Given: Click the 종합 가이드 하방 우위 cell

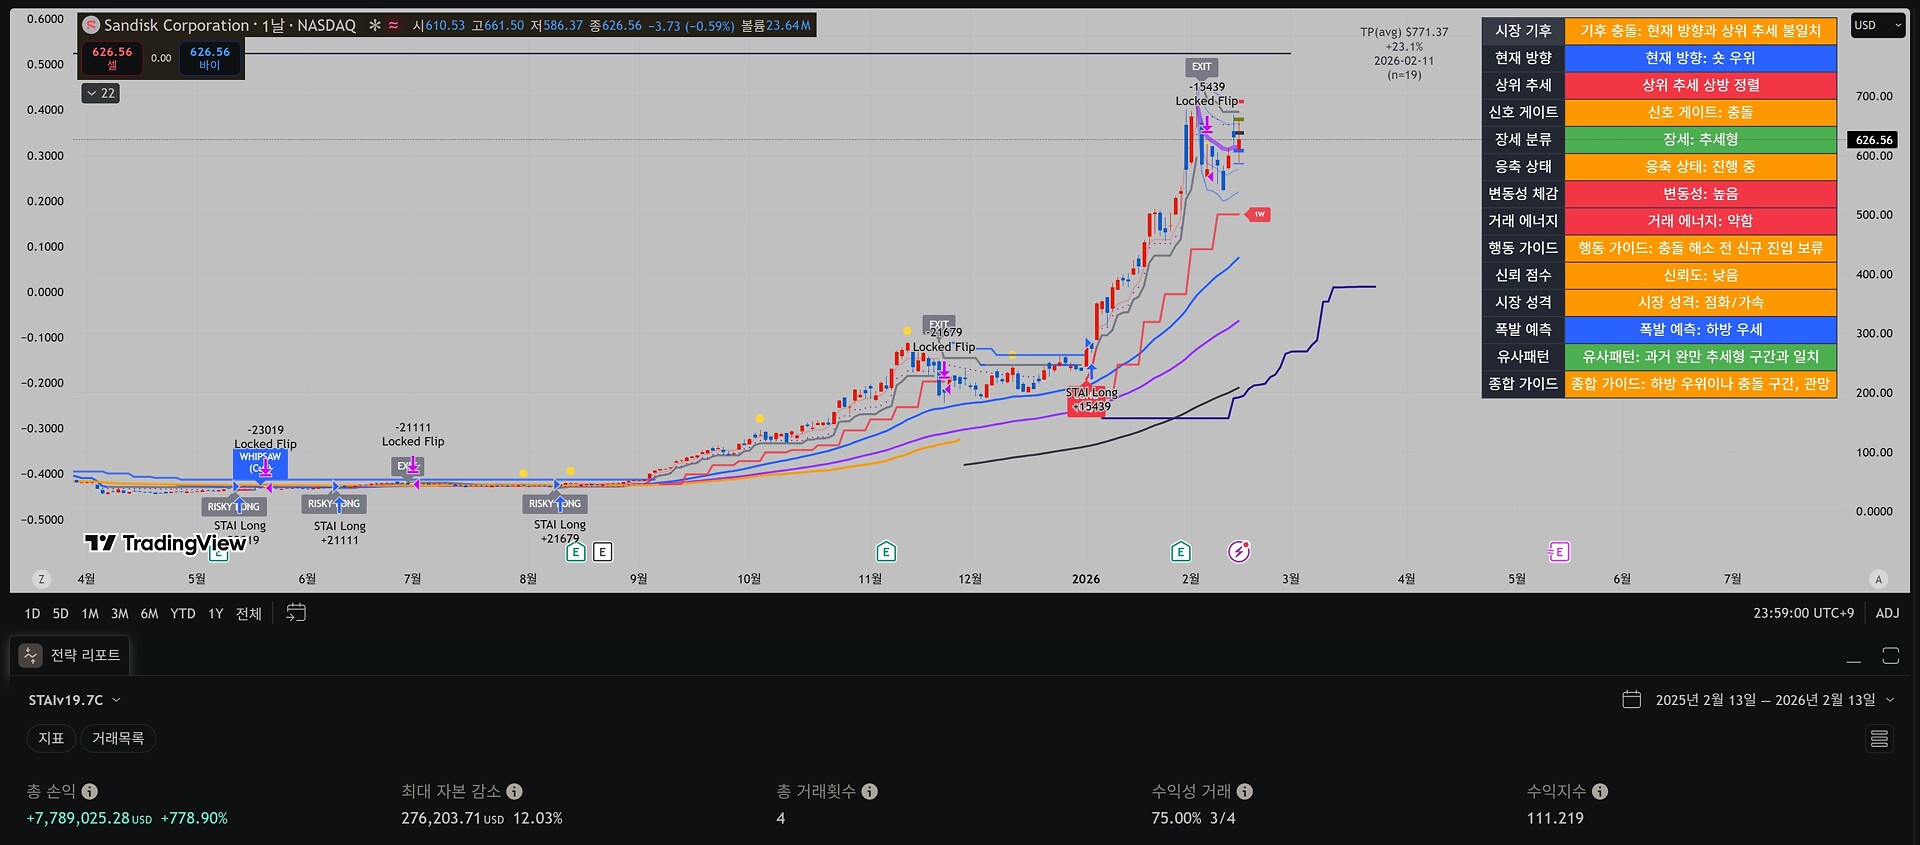Looking at the screenshot, I should (1700, 383).
